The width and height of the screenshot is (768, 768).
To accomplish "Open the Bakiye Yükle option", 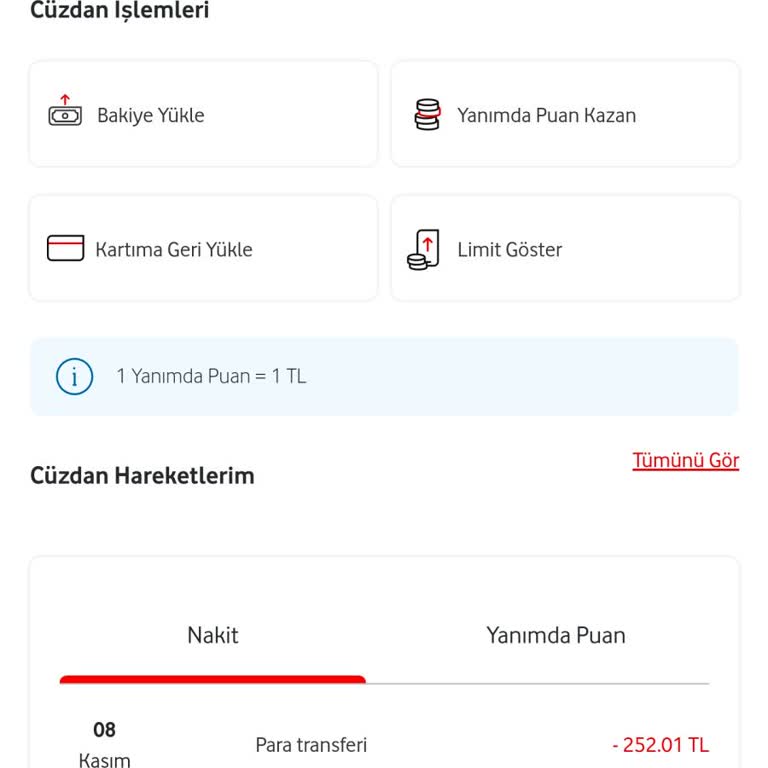I will [203, 114].
